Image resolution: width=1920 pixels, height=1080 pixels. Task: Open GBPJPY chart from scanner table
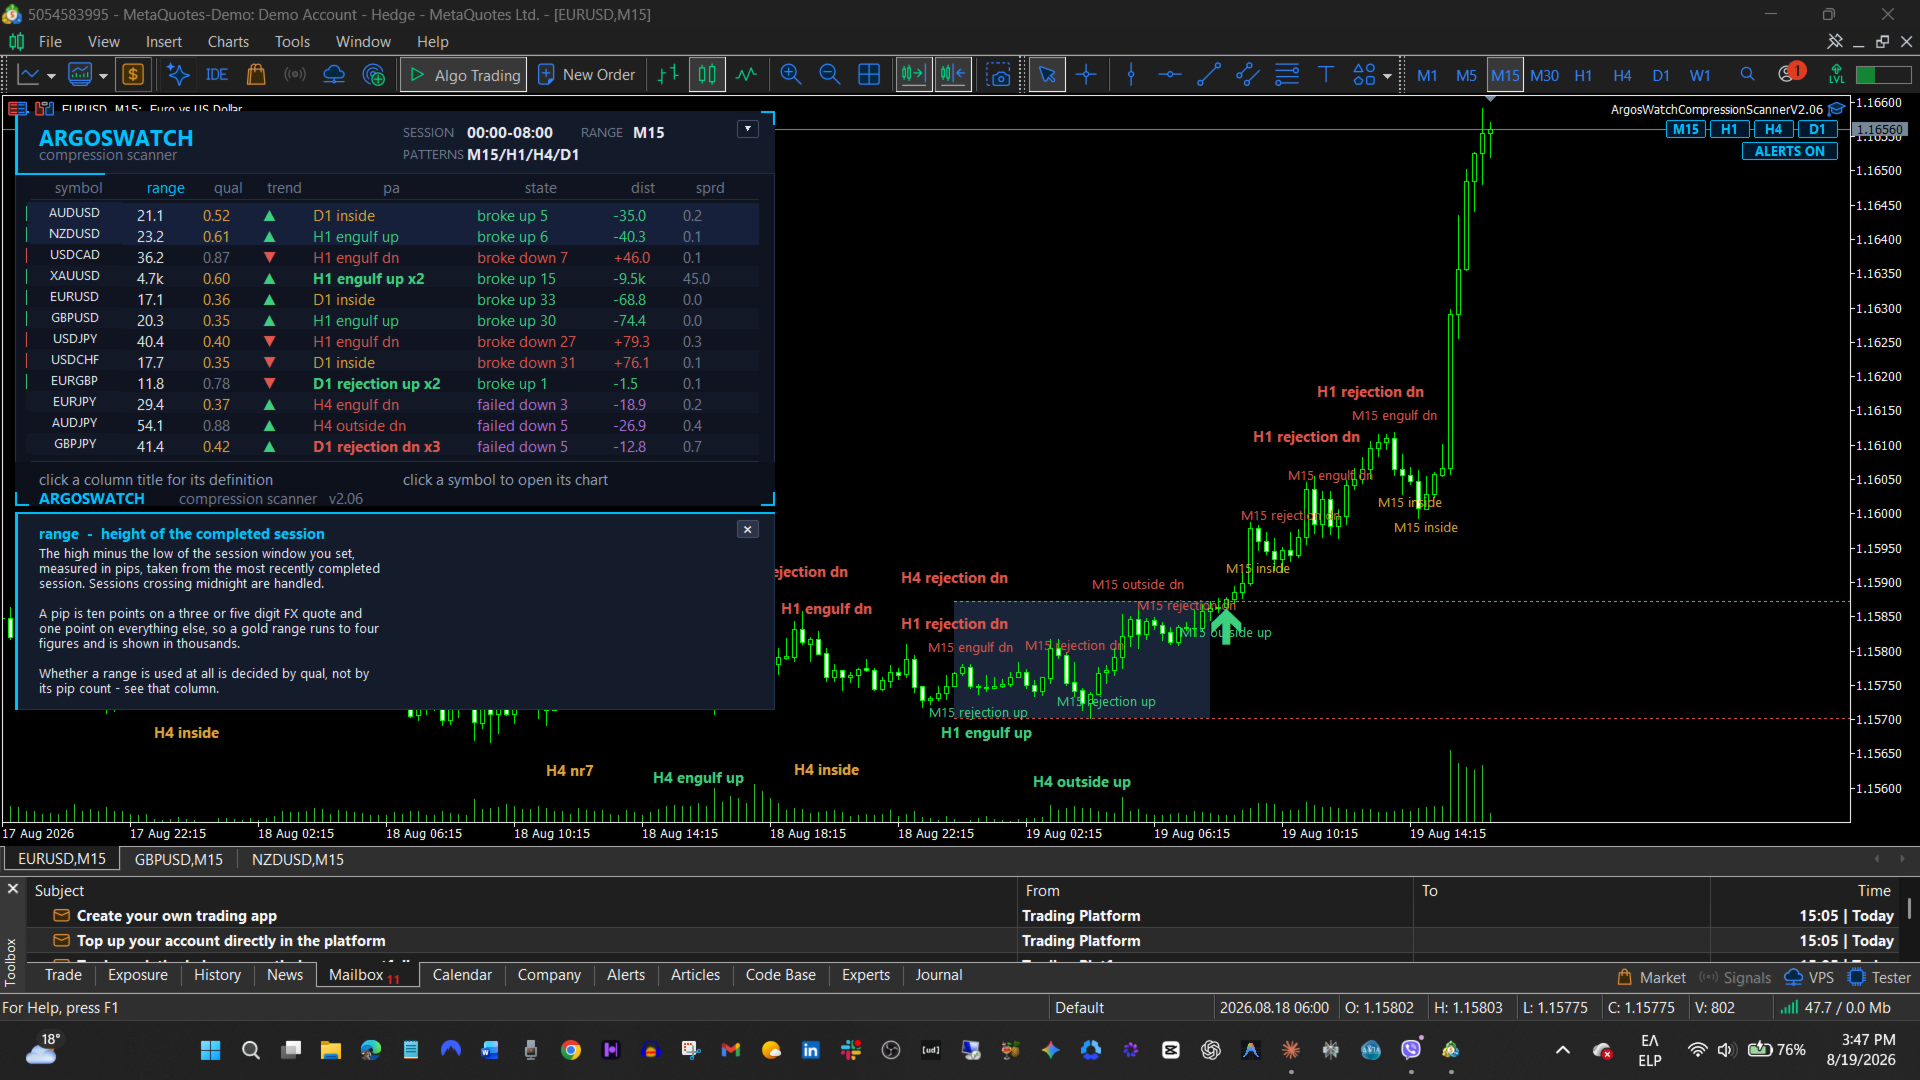coord(75,444)
